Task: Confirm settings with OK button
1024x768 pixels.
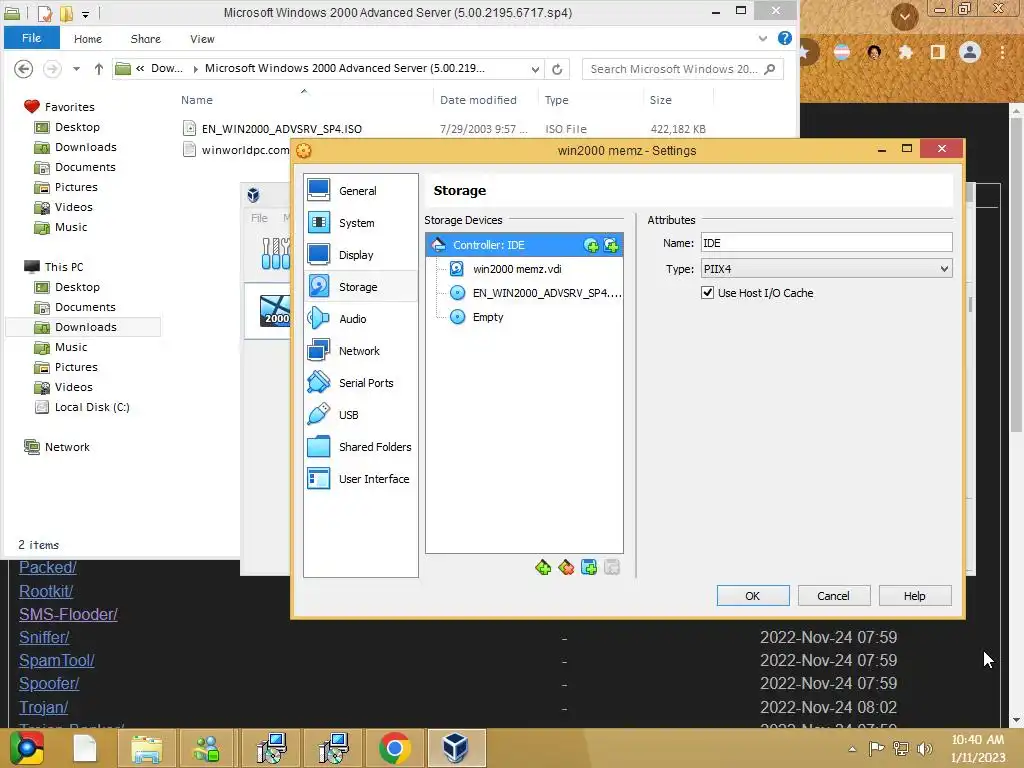Action: coord(753,596)
